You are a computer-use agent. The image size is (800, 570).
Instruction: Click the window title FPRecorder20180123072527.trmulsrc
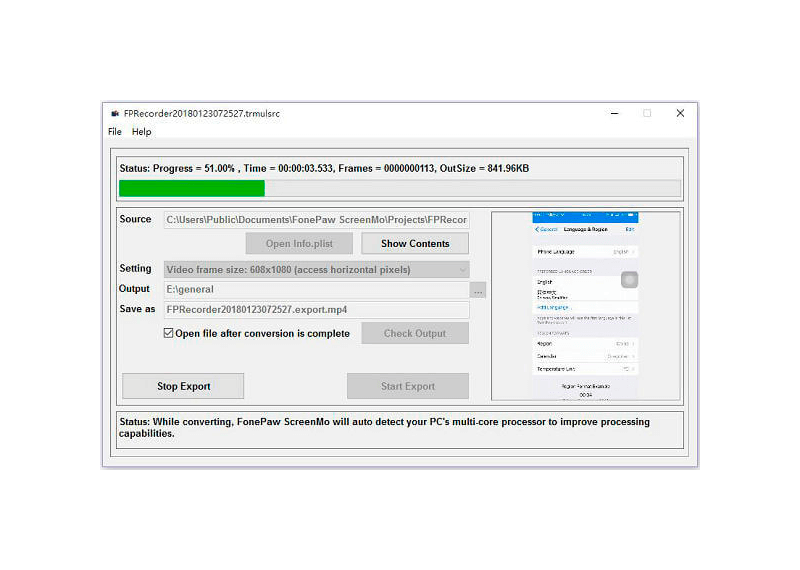tap(202, 114)
